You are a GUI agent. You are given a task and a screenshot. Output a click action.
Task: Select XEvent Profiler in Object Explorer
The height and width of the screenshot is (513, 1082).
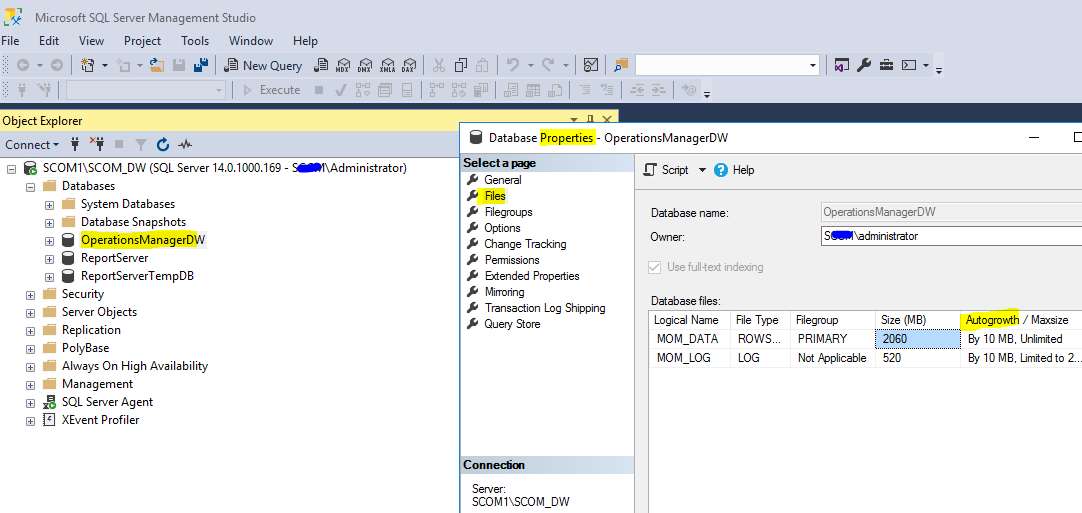coord(100,420)
